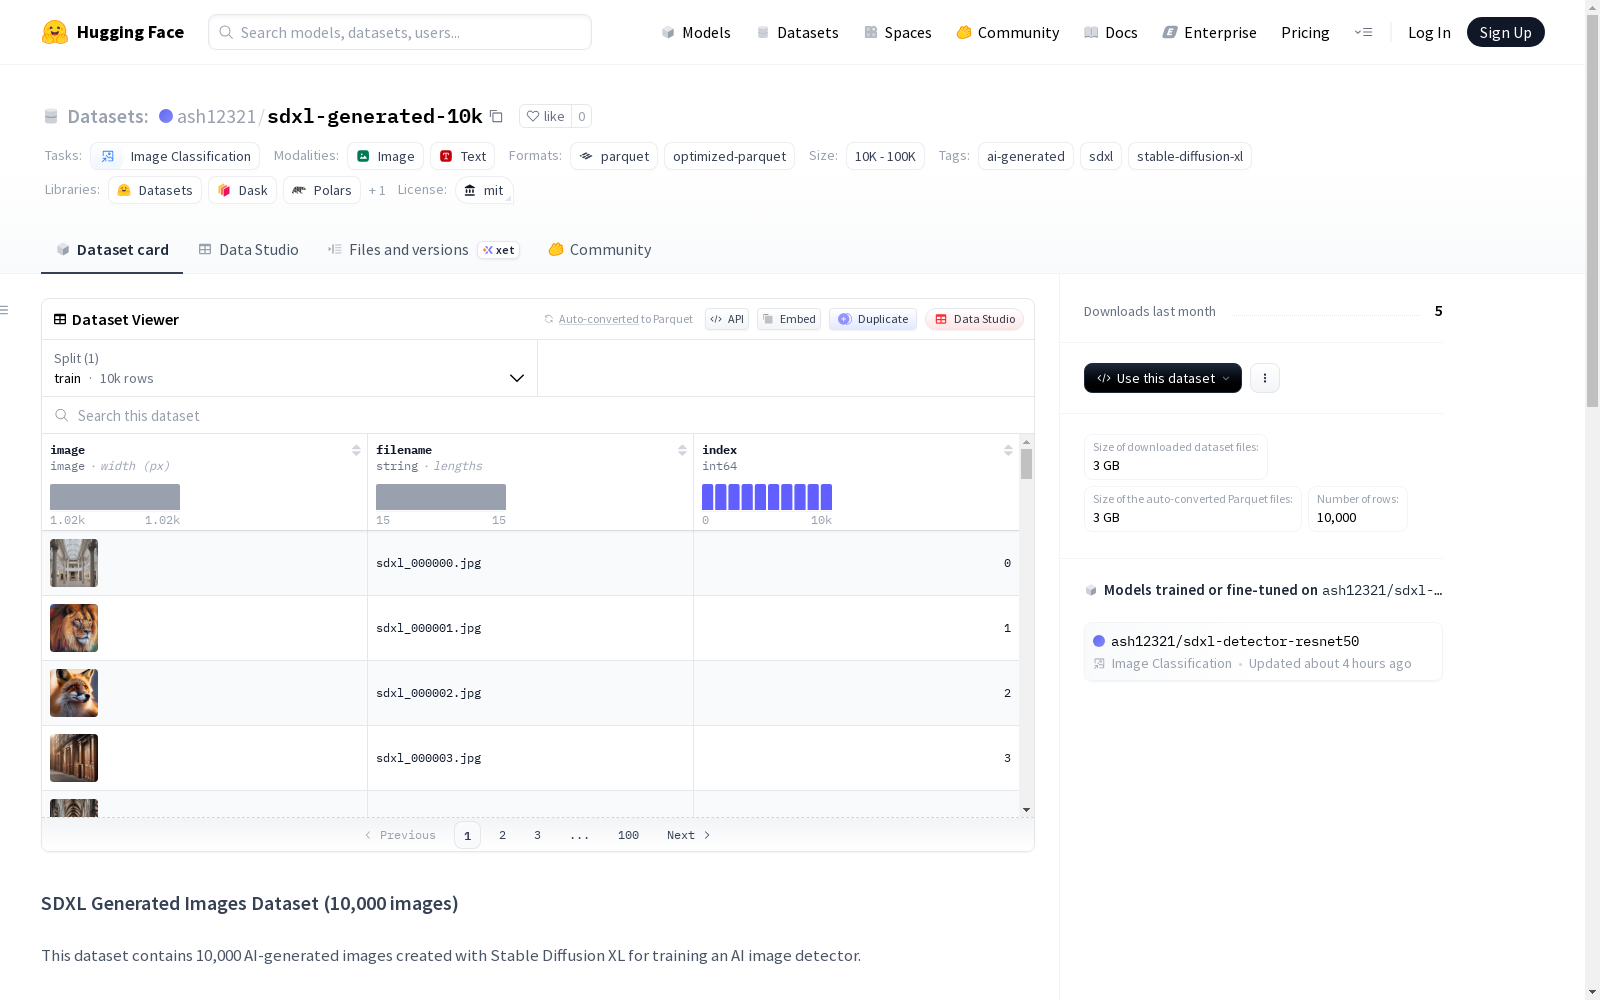The height and width of the screenshot is (1000, 1600).
Task: Click the parquet format tag
Action: [x=614, y=156]
